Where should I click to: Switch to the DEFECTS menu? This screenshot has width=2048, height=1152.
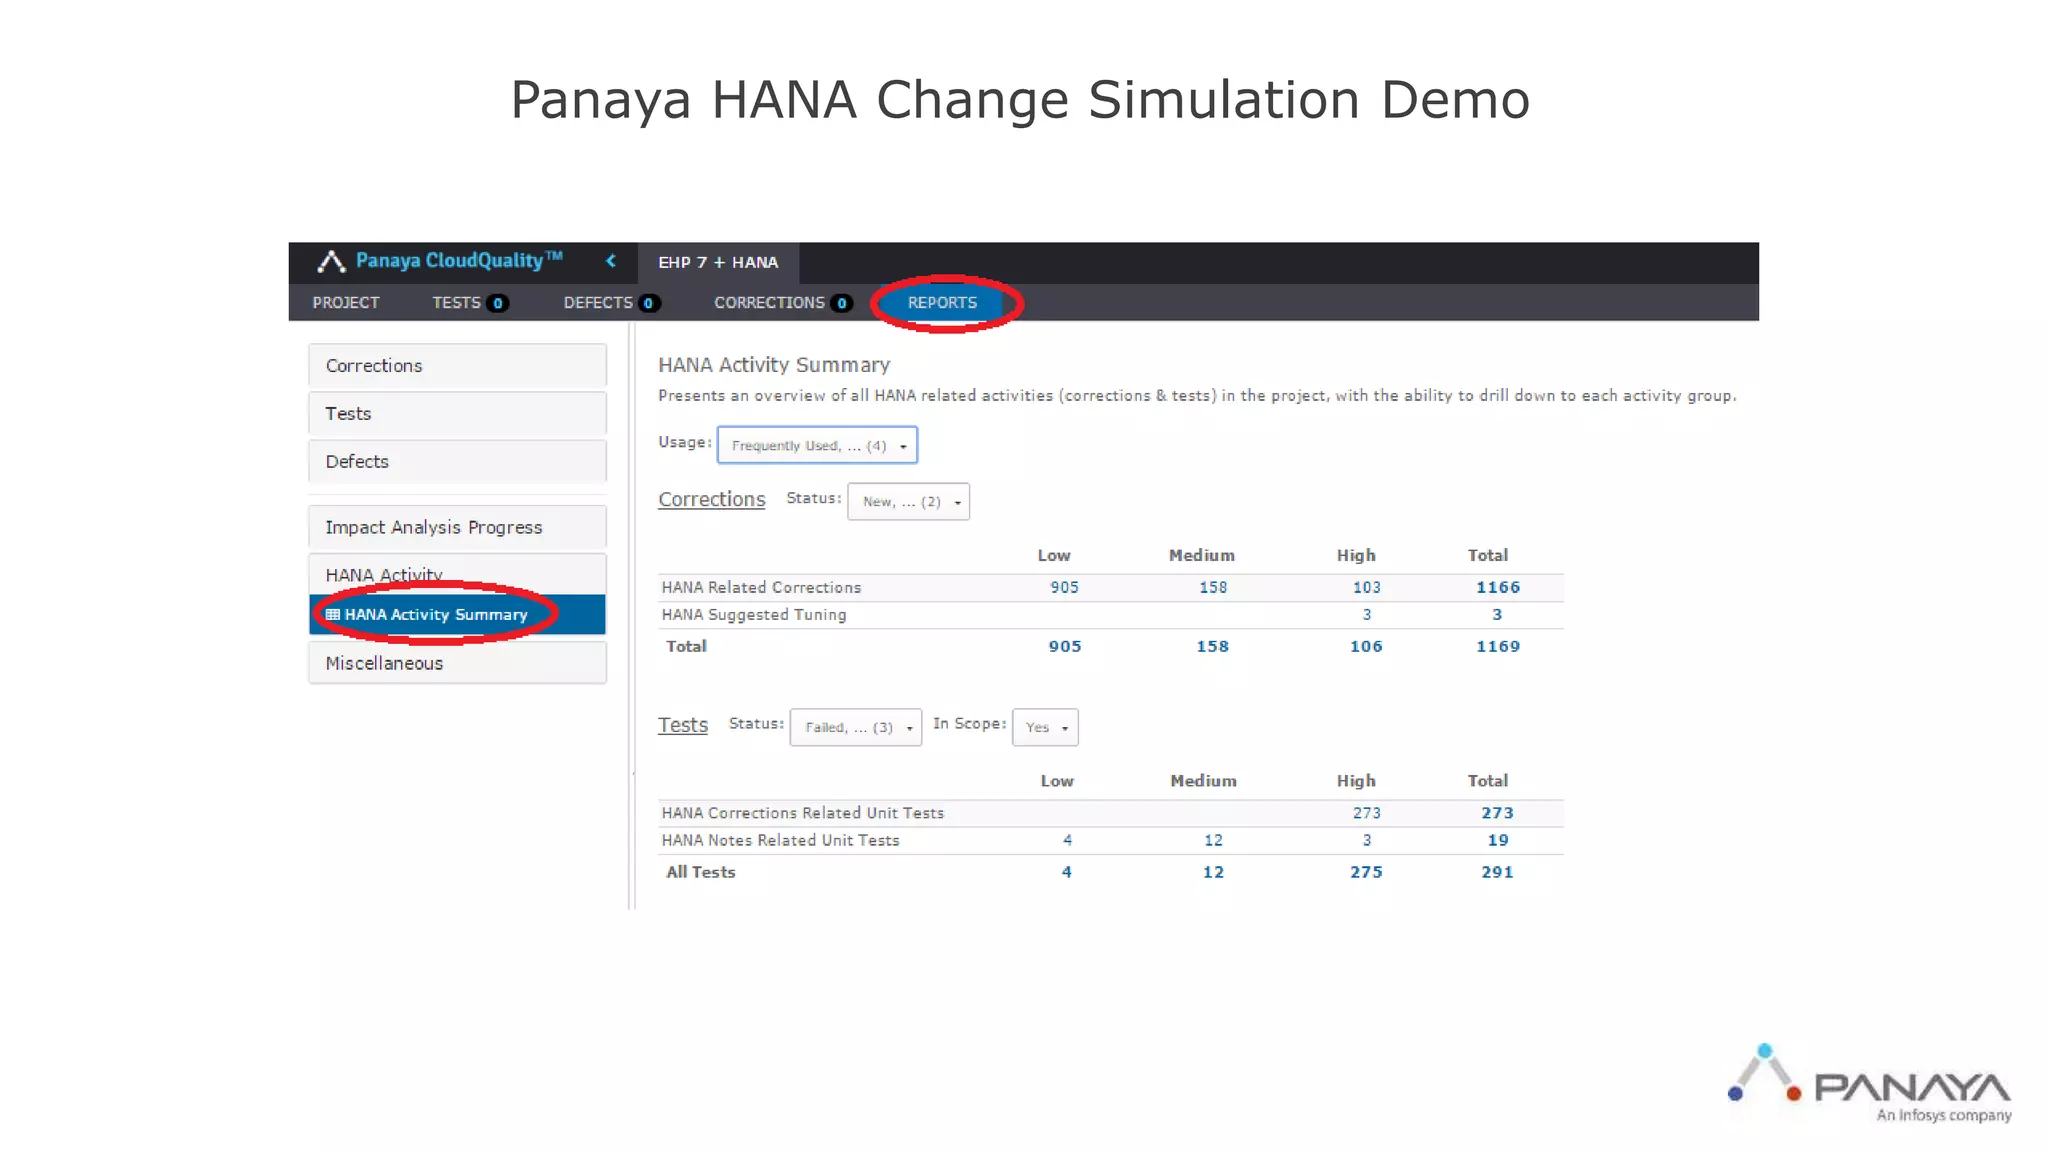click(598, 303)
